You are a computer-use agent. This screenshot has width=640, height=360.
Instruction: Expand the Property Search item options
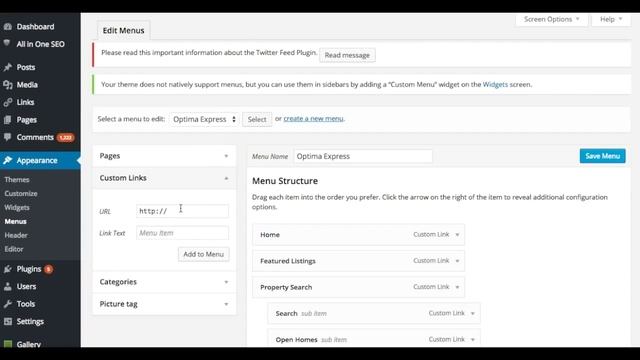pyautogui.click(x=457, y=287)
